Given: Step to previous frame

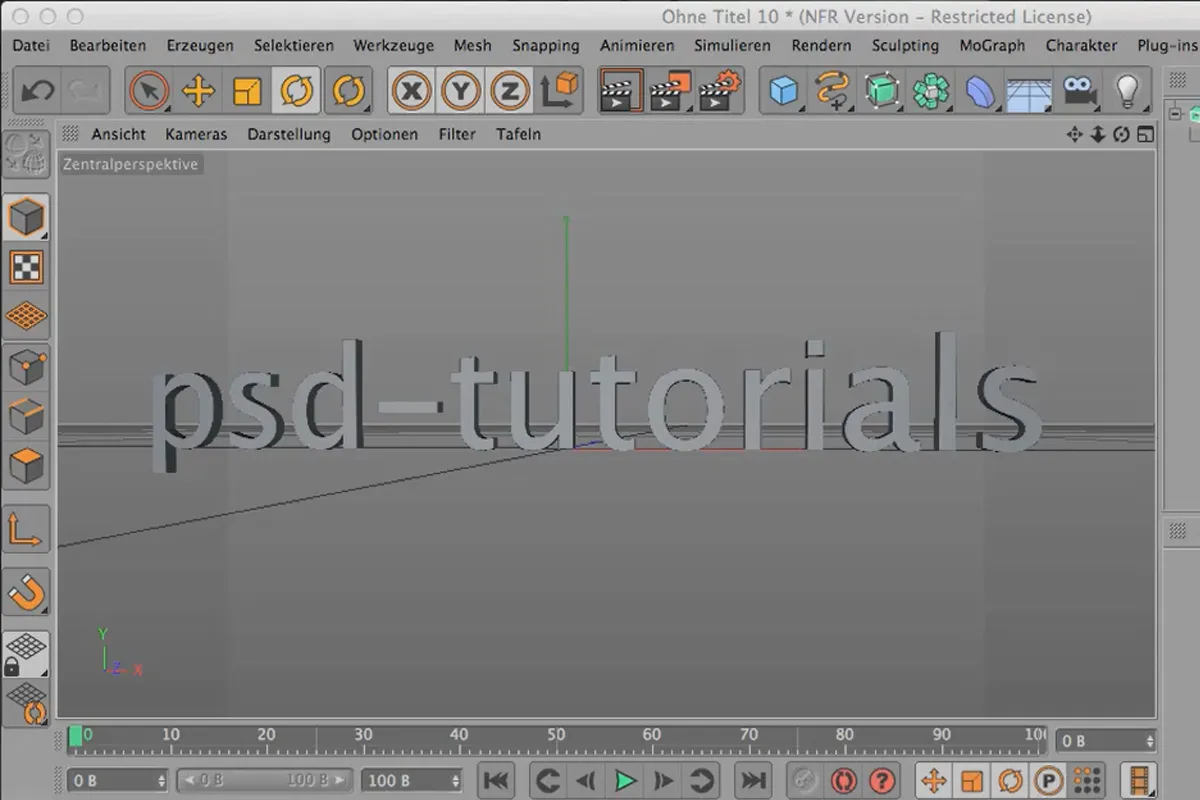Looking at the screenshot, I should pyautogui.click(x=586, y=780).
